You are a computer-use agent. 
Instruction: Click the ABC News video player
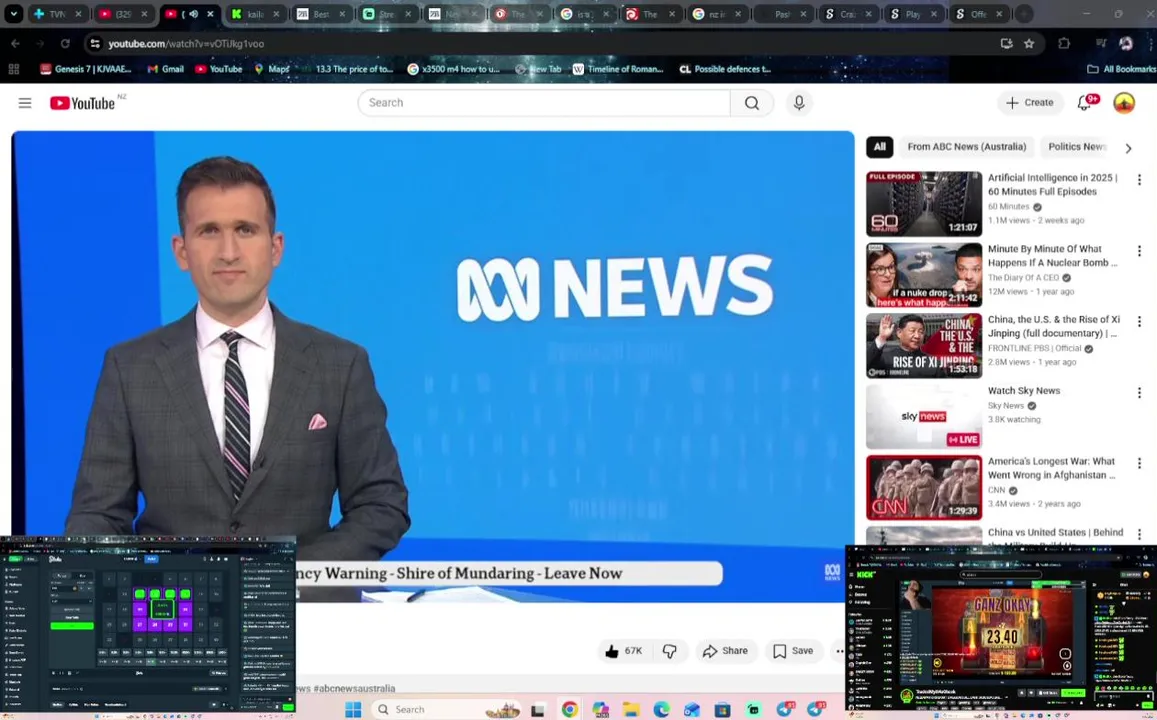[432, 366]
